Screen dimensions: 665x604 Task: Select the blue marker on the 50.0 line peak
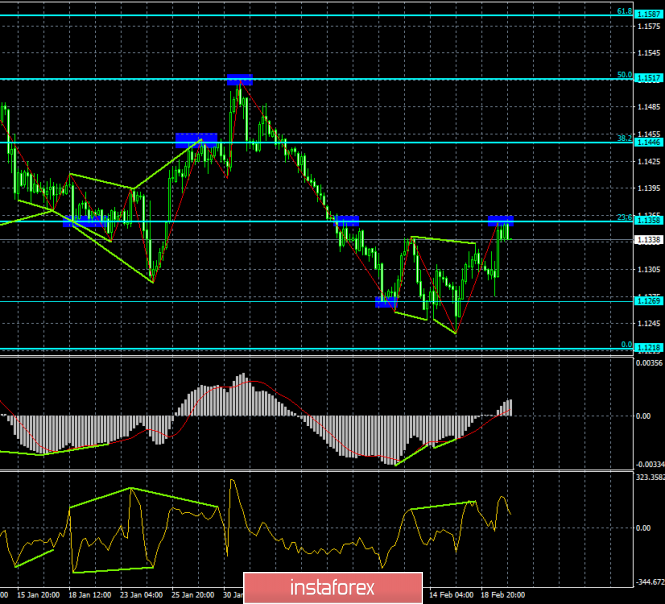[x=240, y=80]
